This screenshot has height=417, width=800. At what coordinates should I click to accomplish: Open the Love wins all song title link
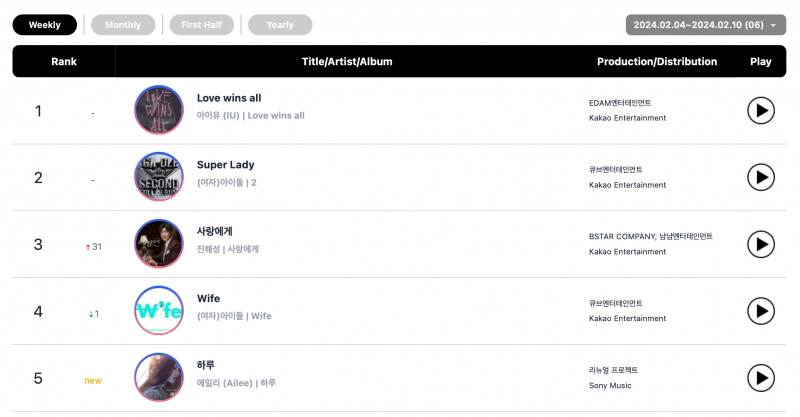(229, 98)
